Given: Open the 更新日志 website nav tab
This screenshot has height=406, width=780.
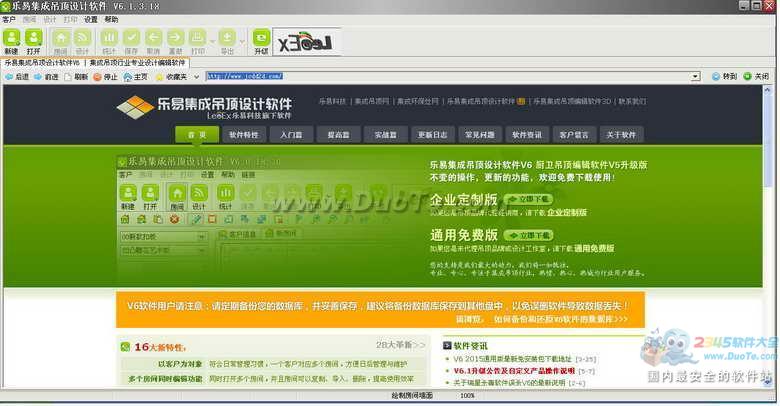Looking at the screenshot, I should [432, 135].
